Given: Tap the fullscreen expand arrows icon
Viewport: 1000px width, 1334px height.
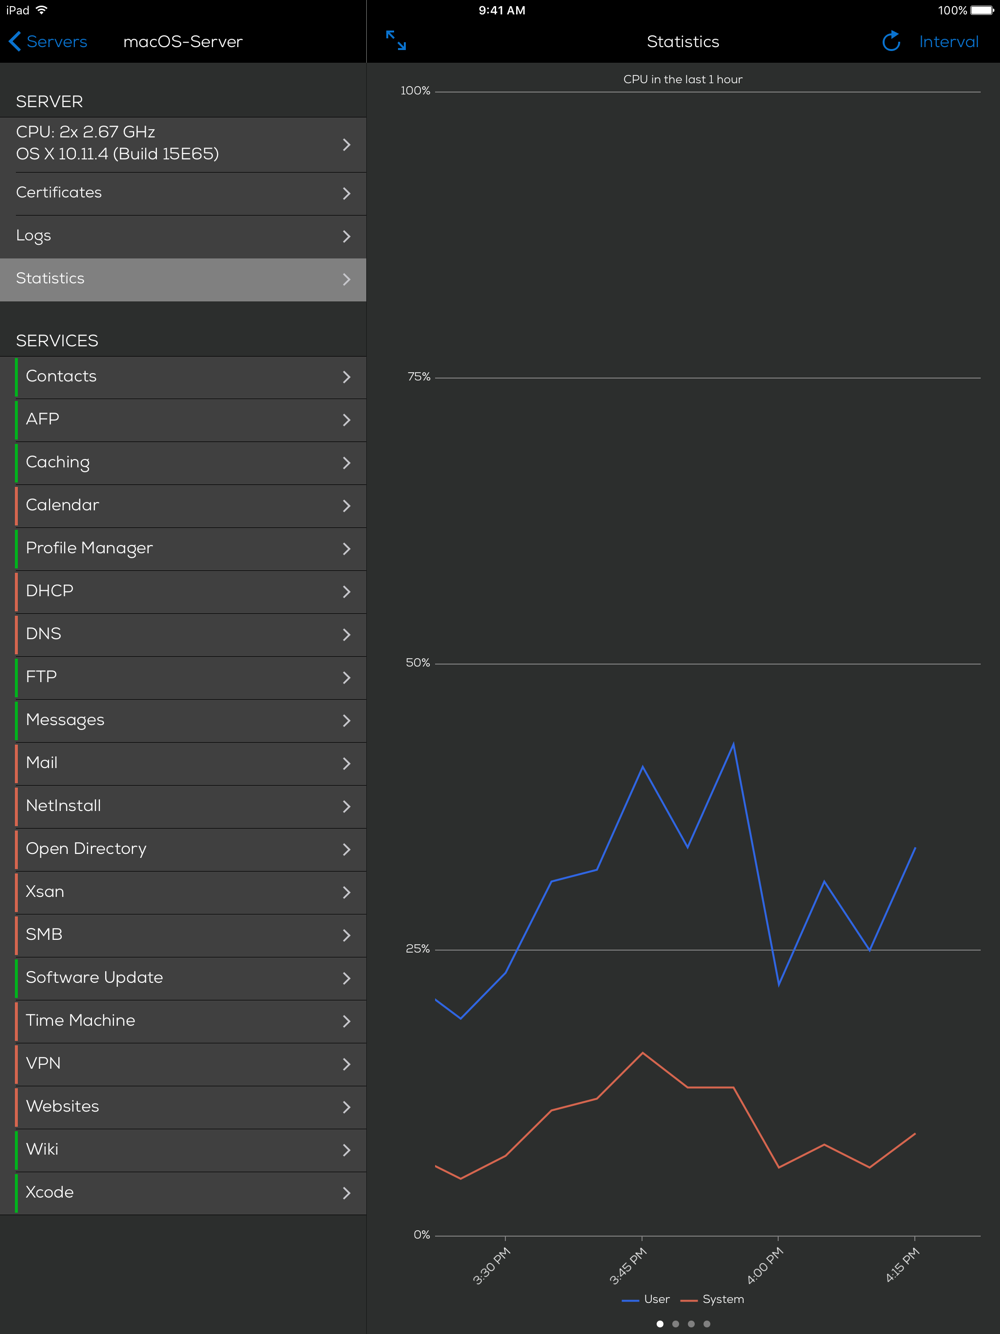Looking at the screenshot, I should click(x=396, y=41).
